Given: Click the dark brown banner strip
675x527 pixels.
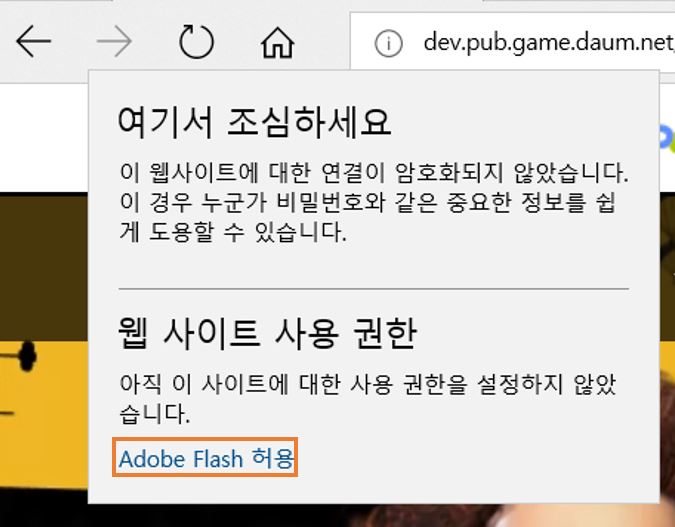Looking at the screenshot, I should (x=43, y=267).
